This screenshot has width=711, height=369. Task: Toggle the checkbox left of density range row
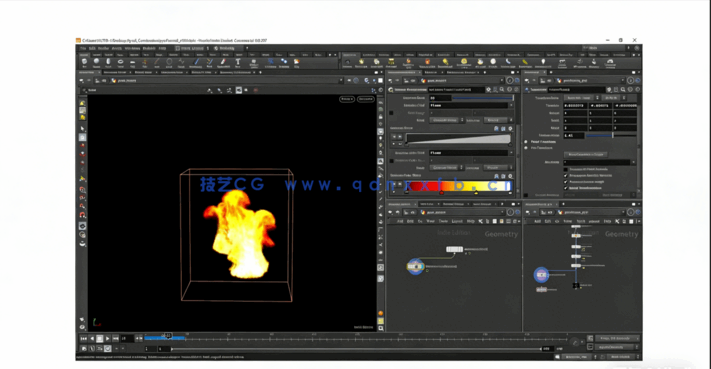point(391,113)
